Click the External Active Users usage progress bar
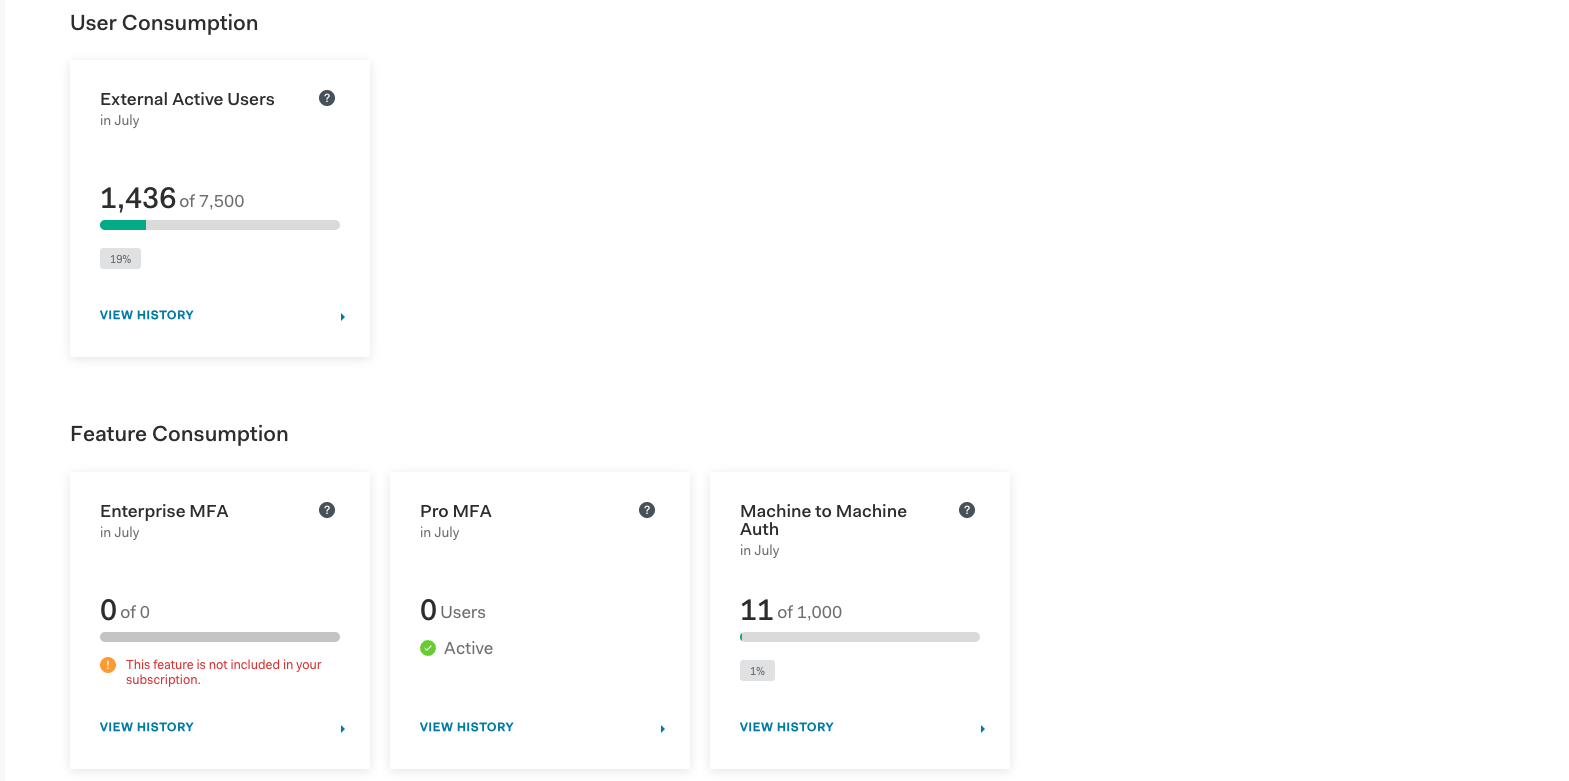The width and height of the screenshot is (1569, 781). coord(220,225)
